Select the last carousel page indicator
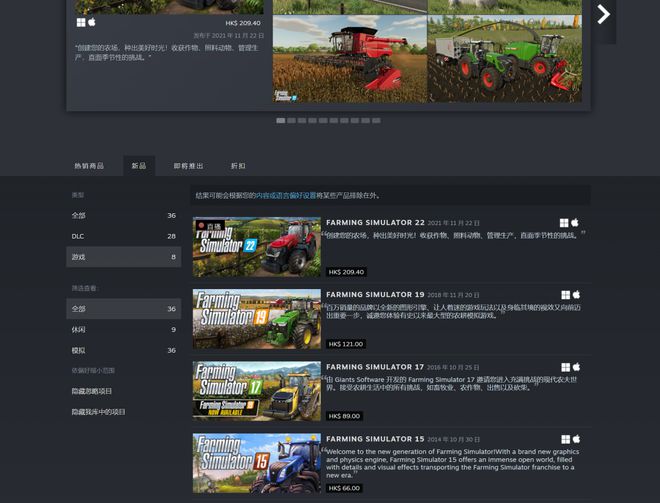 coord(376,120)
